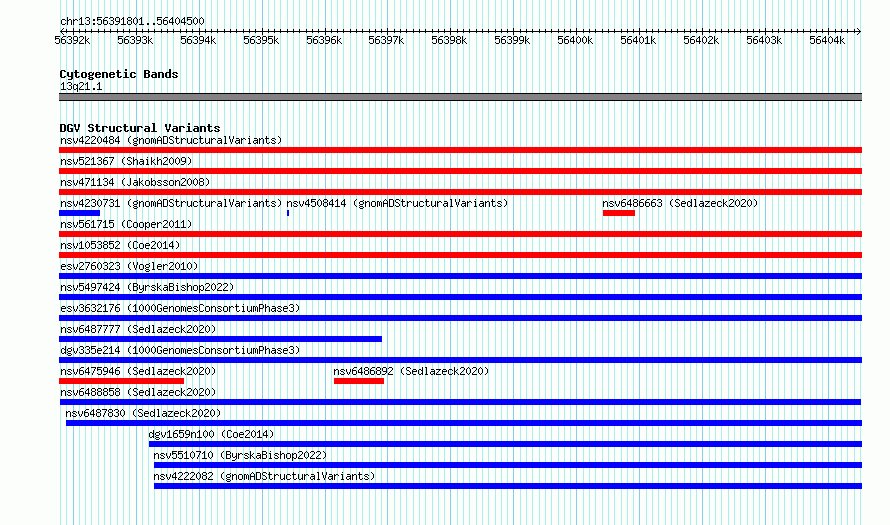Click the 56404k ruler tick
Image resolution: width=890 pixels, height=525 pixels.
pyautogui.click(x=828, y=40)
